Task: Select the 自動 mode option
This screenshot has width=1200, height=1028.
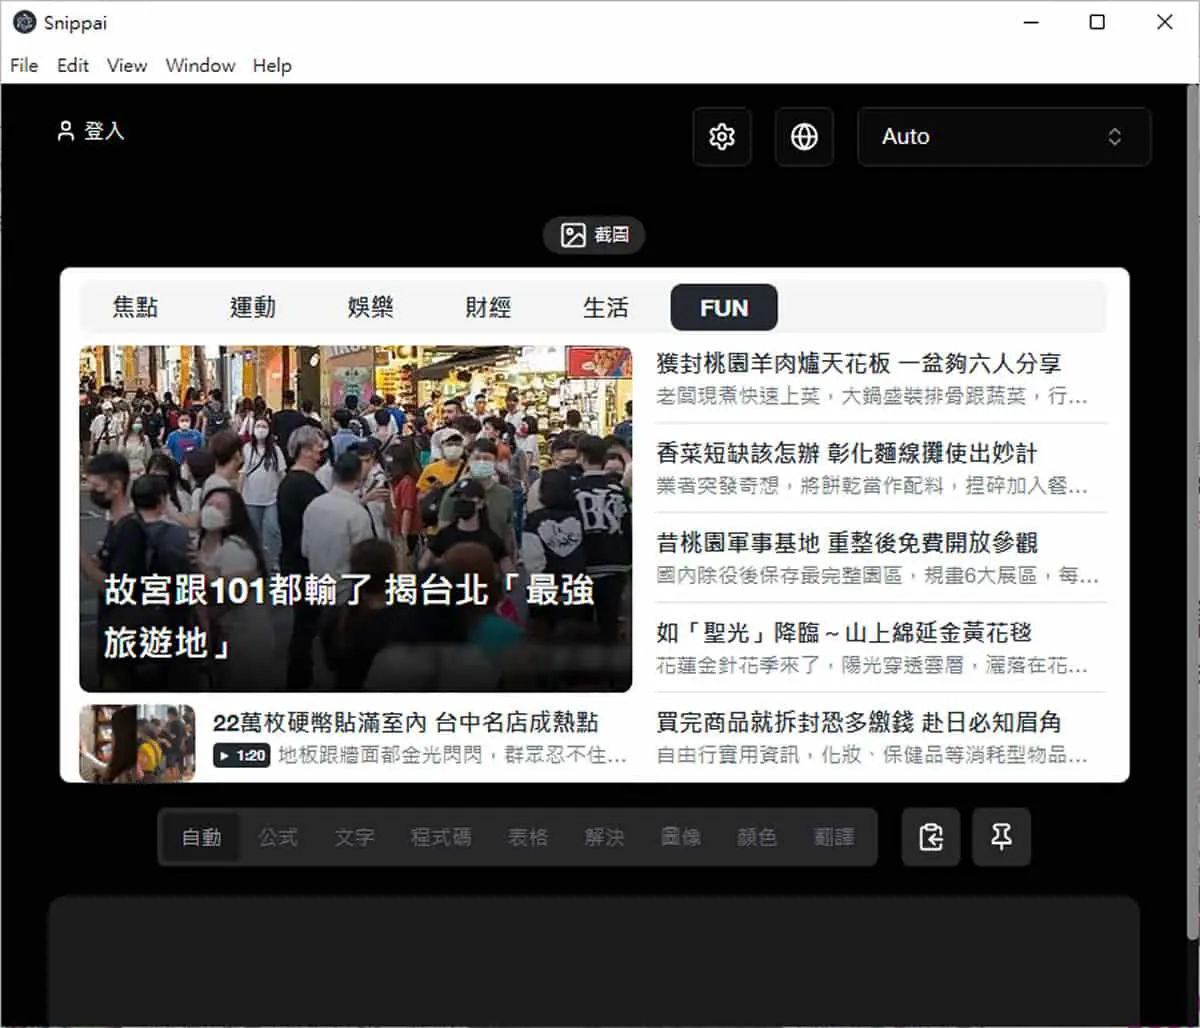Action: tap(201, 837)
